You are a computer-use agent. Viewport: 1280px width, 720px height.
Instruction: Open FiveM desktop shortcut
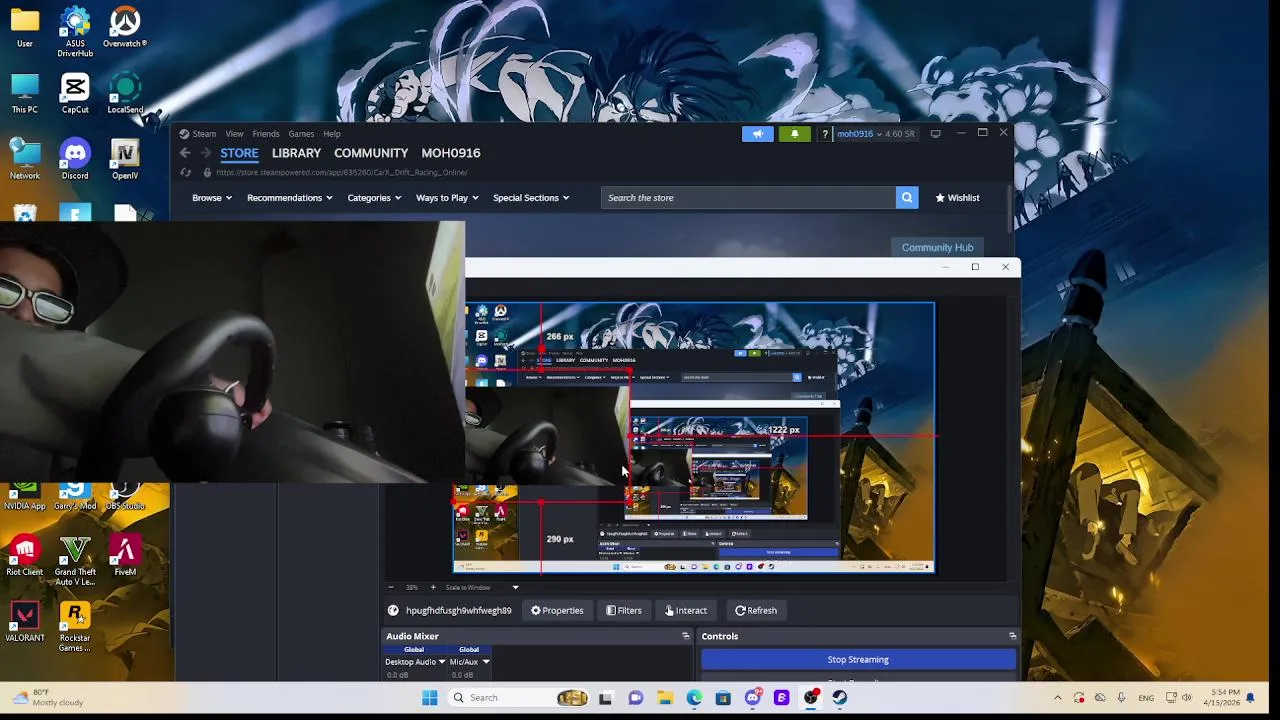(125, 556)
